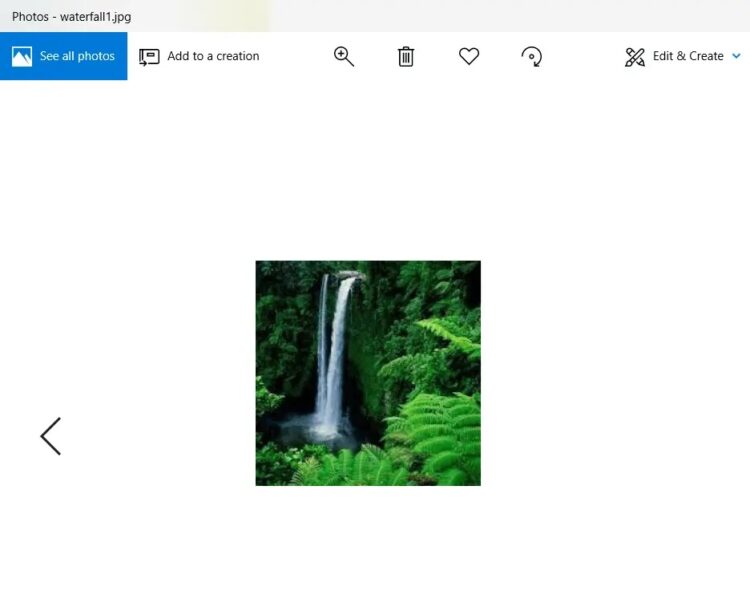Delete the photo with trash icon
Viewport: 750px width, 591px height.
click(x=406, y=56)
